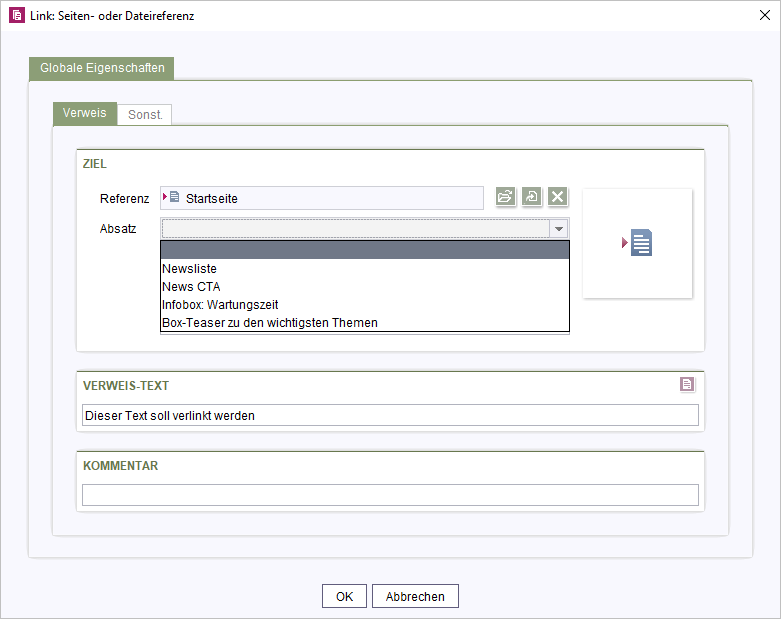The image size is (781, 619).
Task: Collapse the Absatz dropdown with the arrow
Action: click(x=558, y=229)
